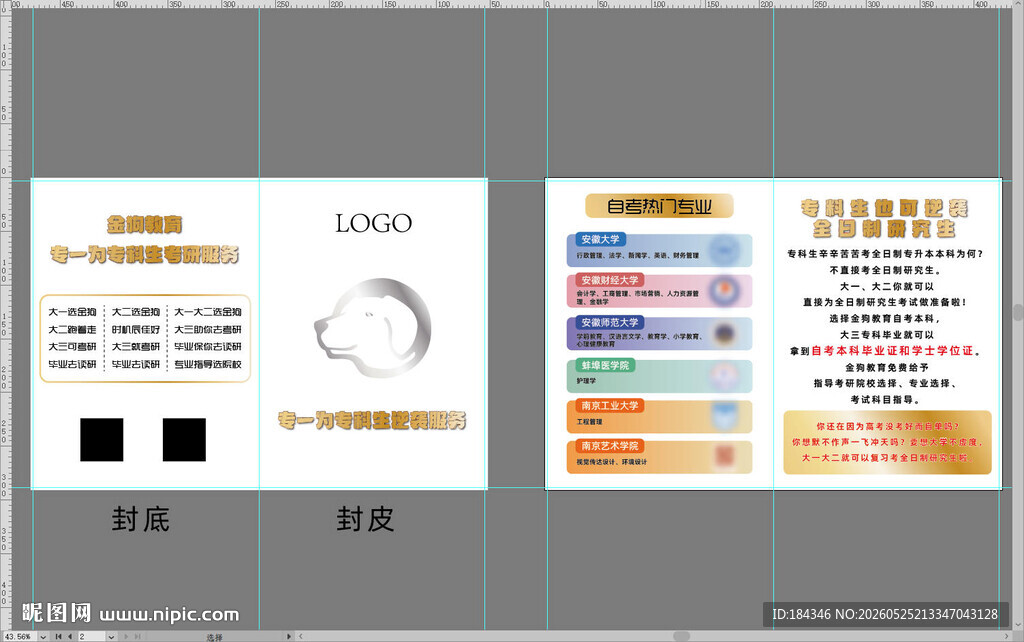Image resolution: width=1024 pixels, height=642 pixels.
Task: Select the 安徽师范大学 card label
Action: [610, 323]
